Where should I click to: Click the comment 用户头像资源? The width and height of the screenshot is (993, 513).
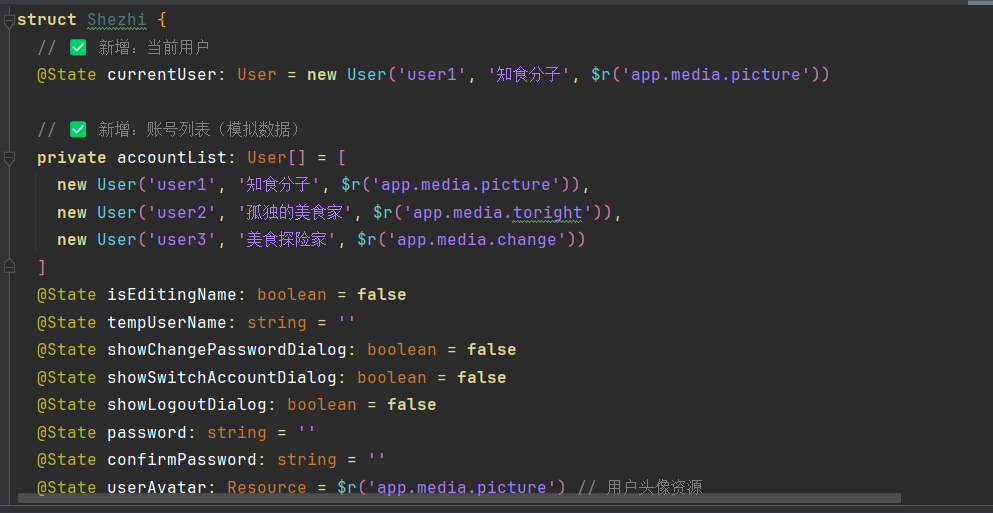click(x=654, y=487)
